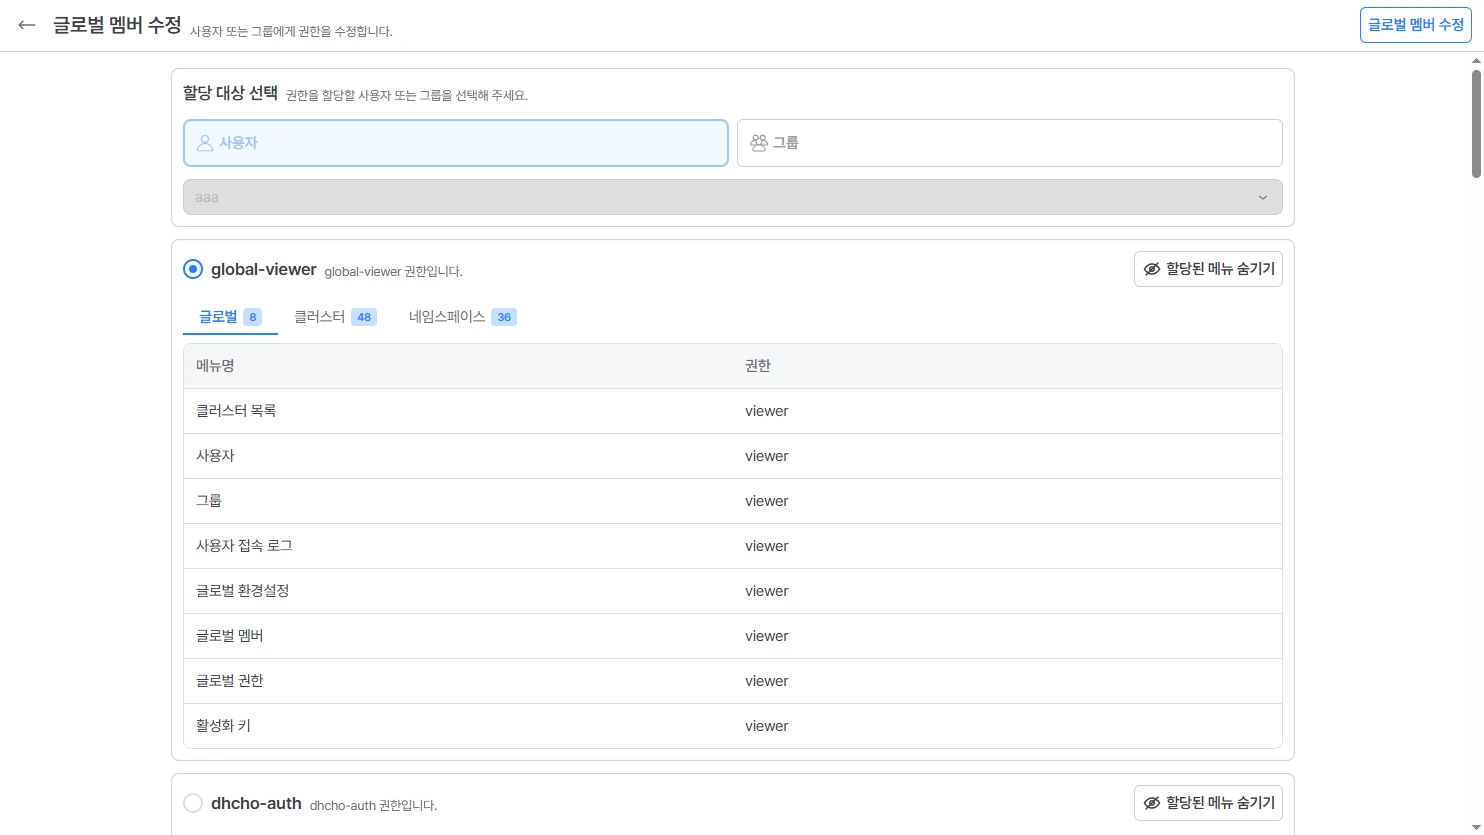Viewport: 1484px width, 835px height.
Task: Choose 사용자 as assignment target
Action: 456,143
